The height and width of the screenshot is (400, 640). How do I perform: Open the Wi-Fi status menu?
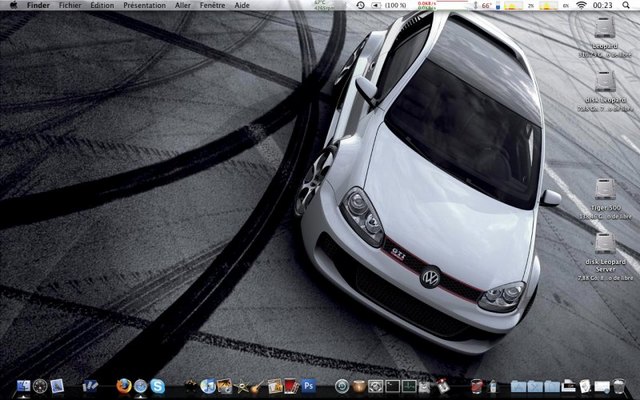point(581,6)
